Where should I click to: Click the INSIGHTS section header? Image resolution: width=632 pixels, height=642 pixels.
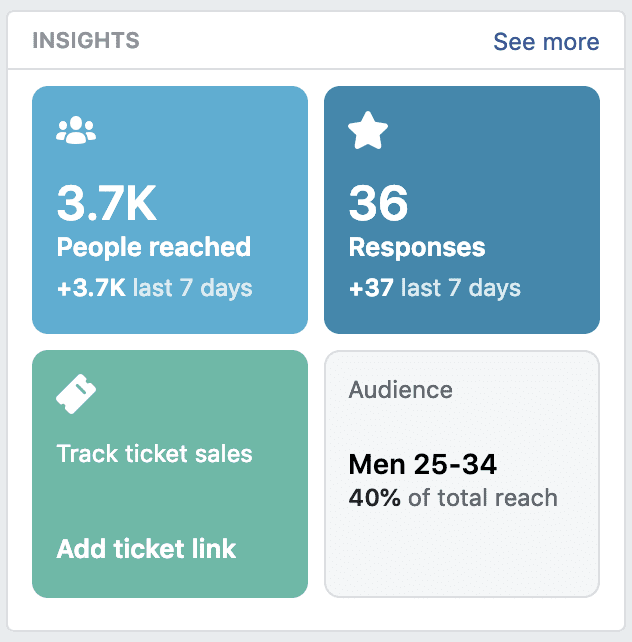[85, 41]
